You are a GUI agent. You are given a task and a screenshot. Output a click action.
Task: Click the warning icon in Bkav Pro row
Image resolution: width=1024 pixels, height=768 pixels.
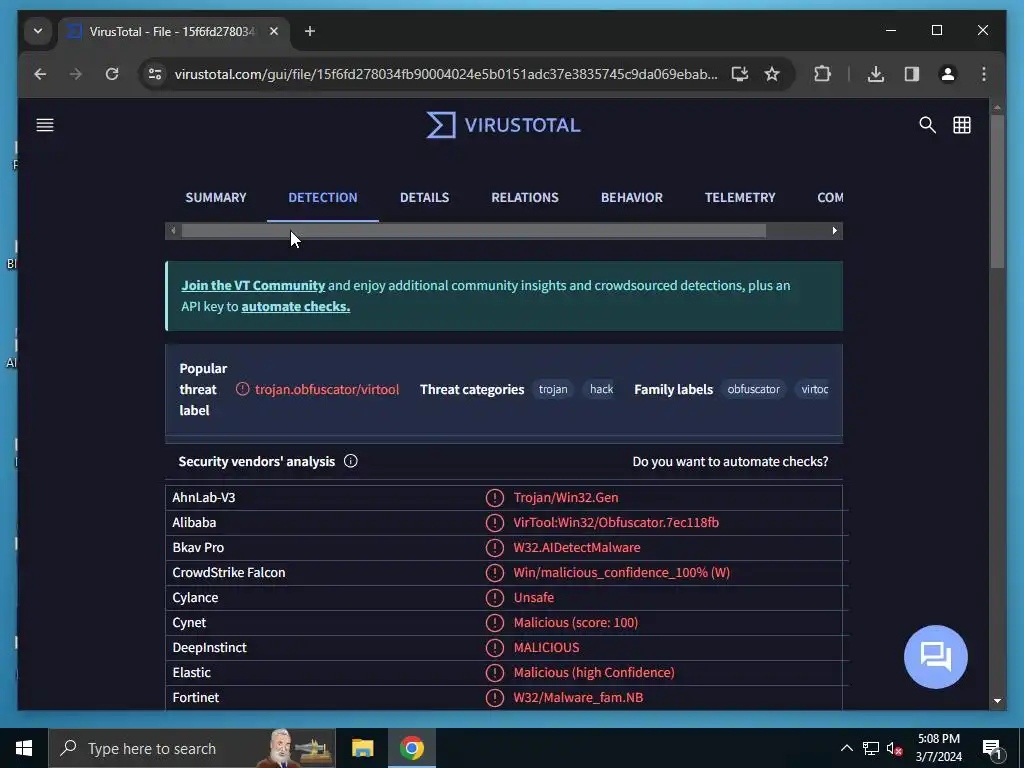click(494, 547)
